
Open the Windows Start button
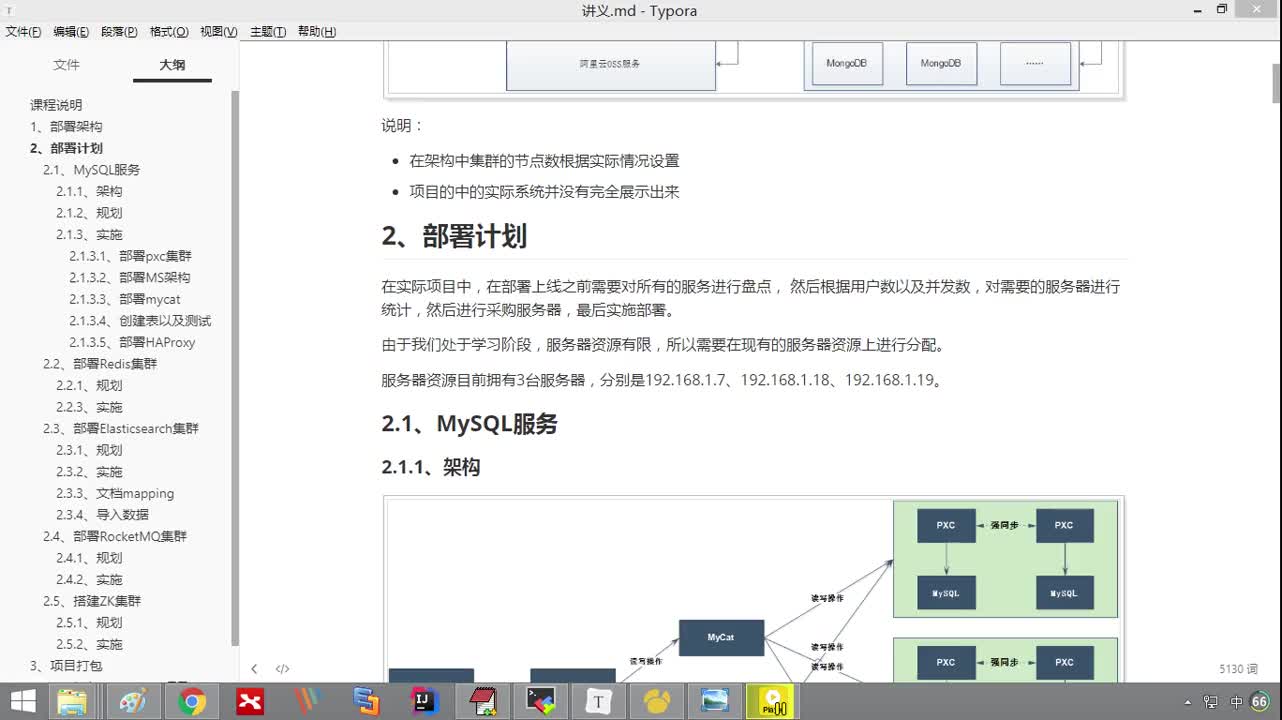coord(23,702)
